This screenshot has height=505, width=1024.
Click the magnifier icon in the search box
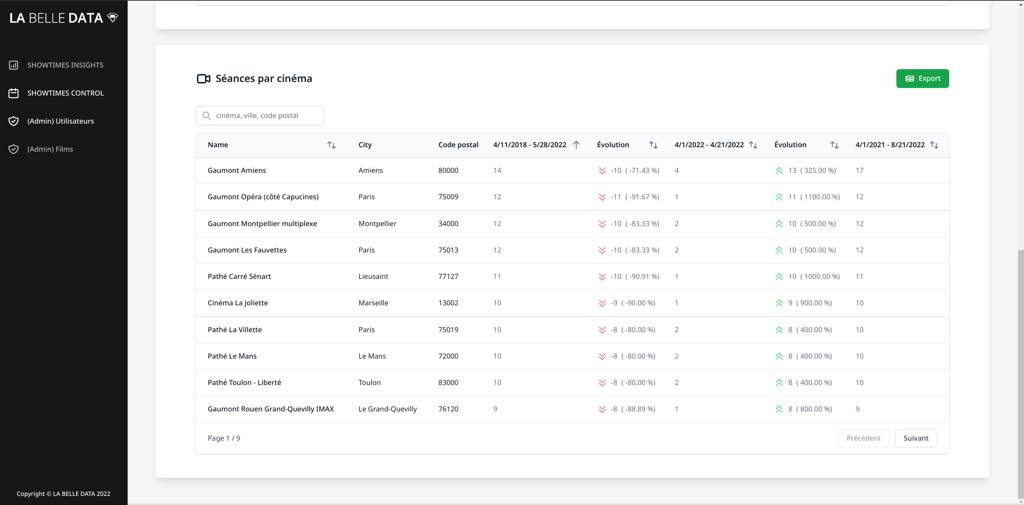point(207,116)
